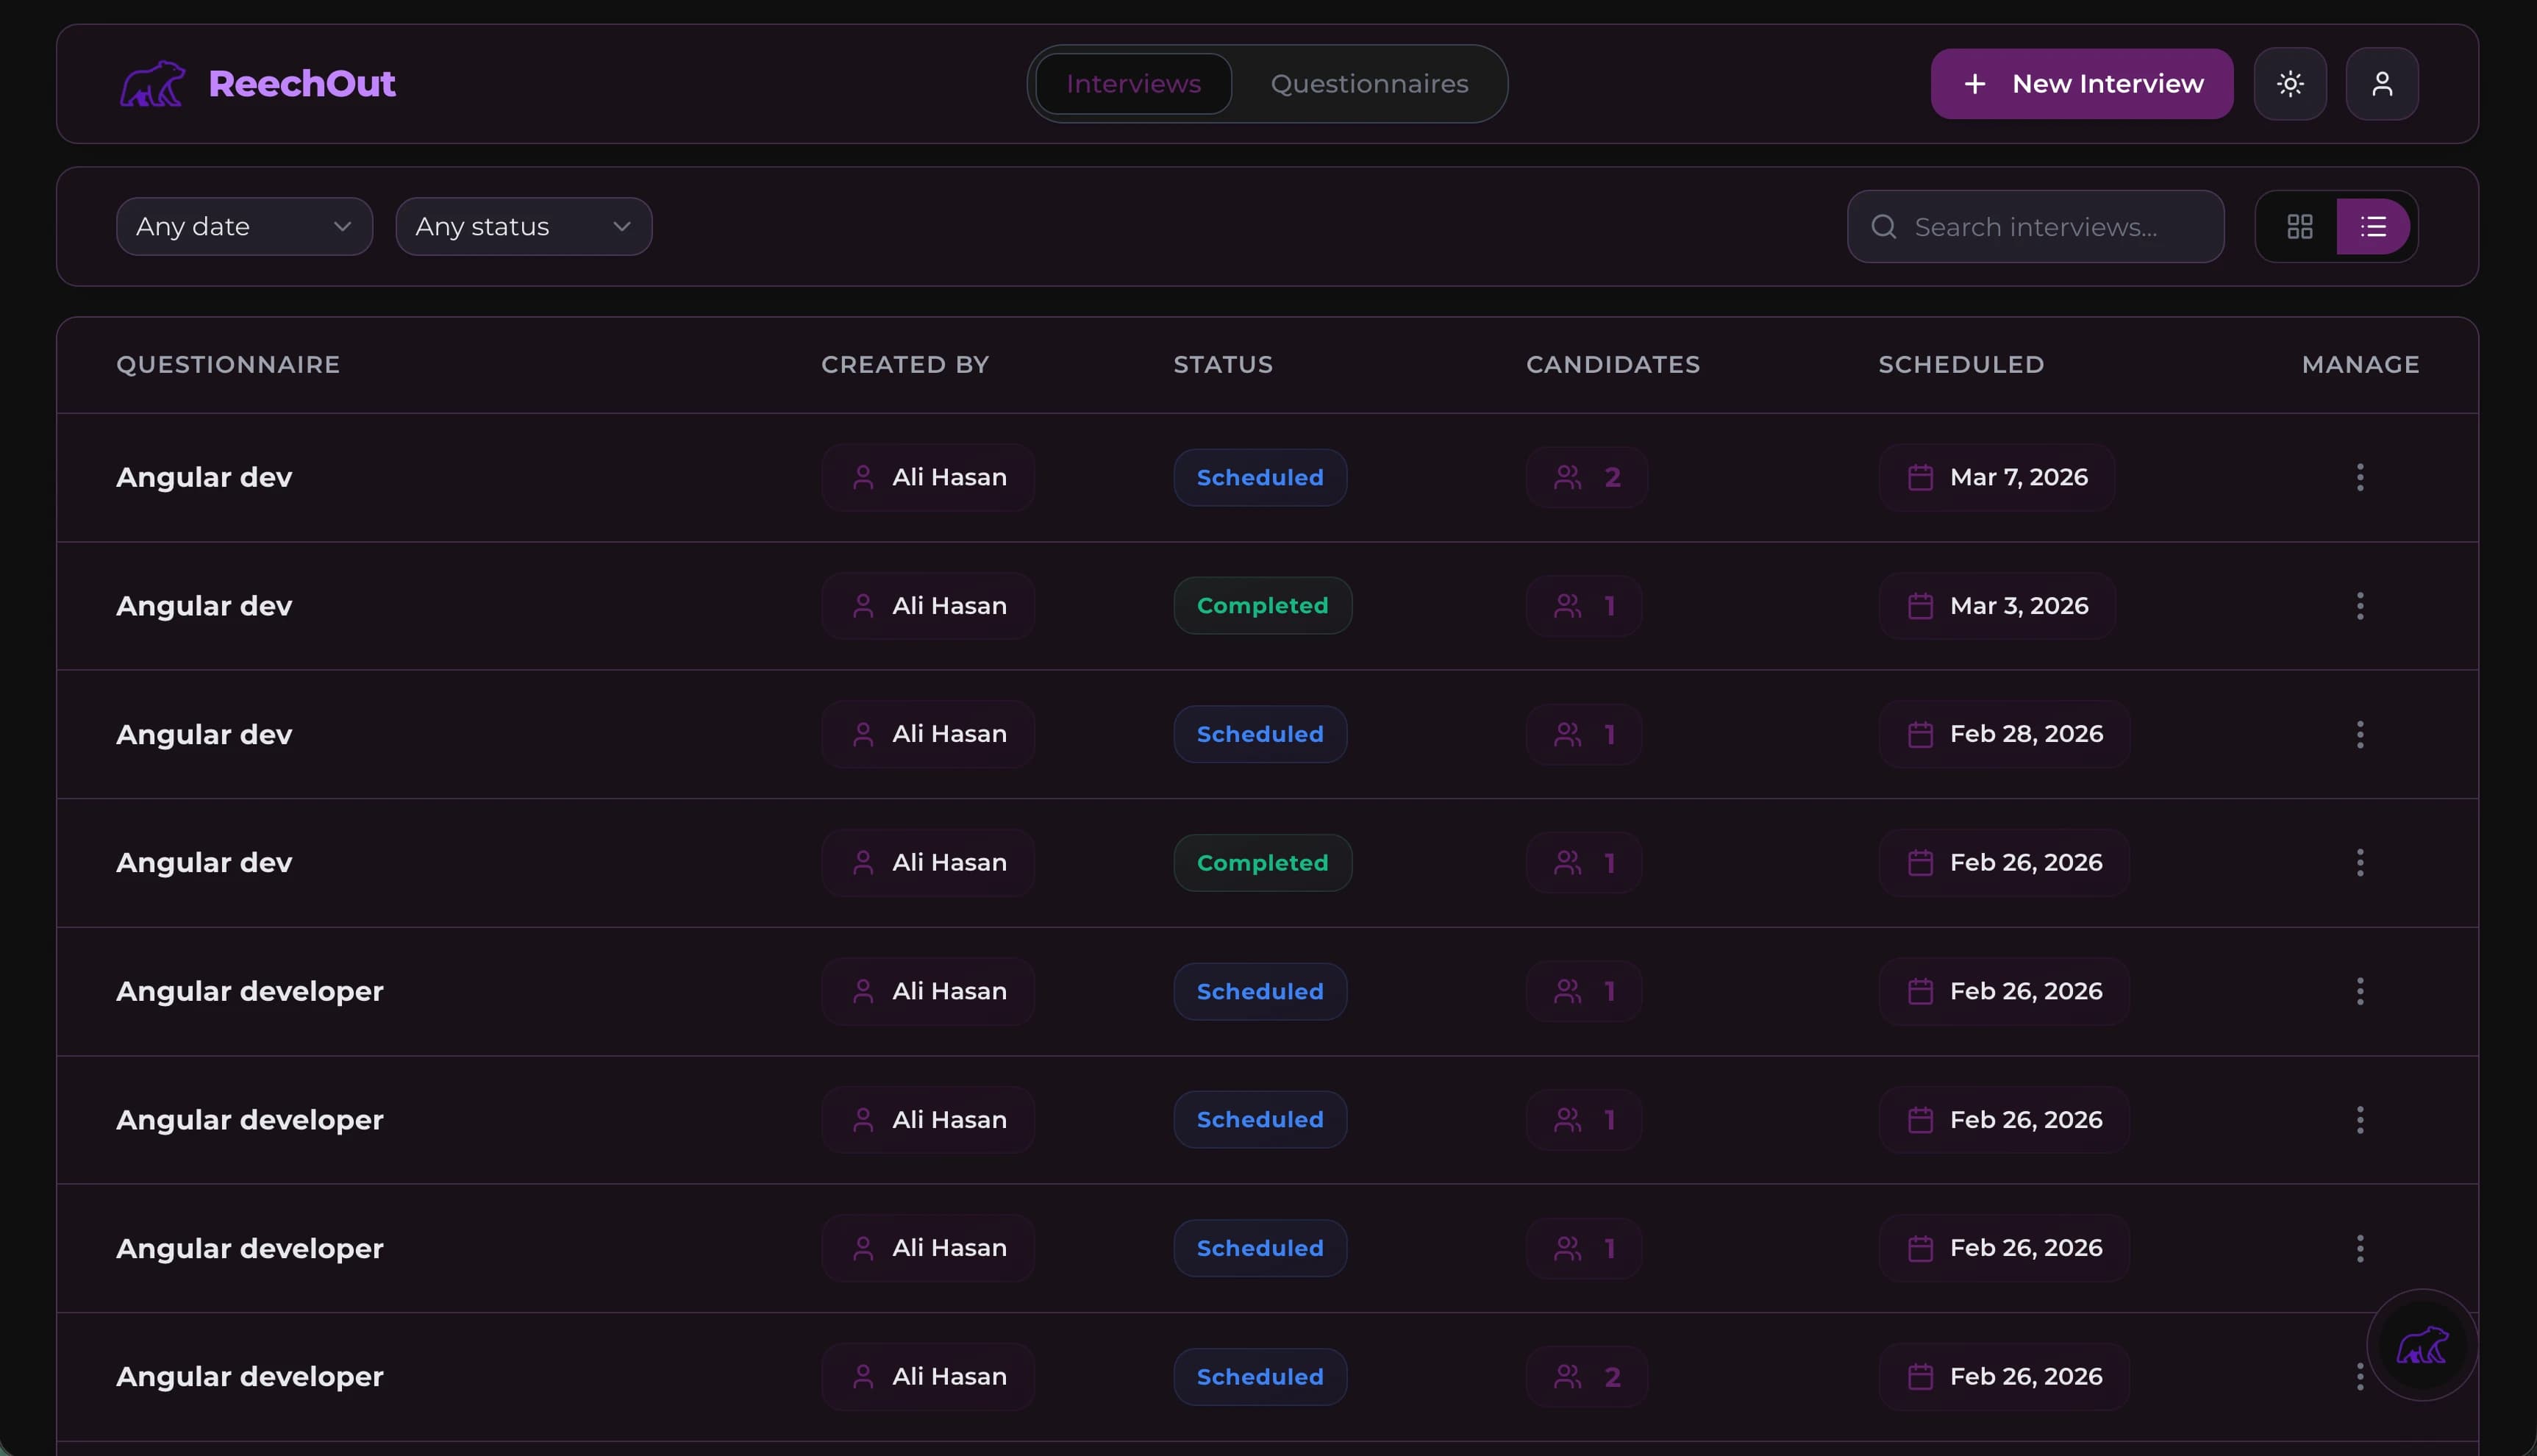Switch to grid view layout
This screenshot has height=1456, width=2537.
pyautogui.click(x=2299, y=226)
